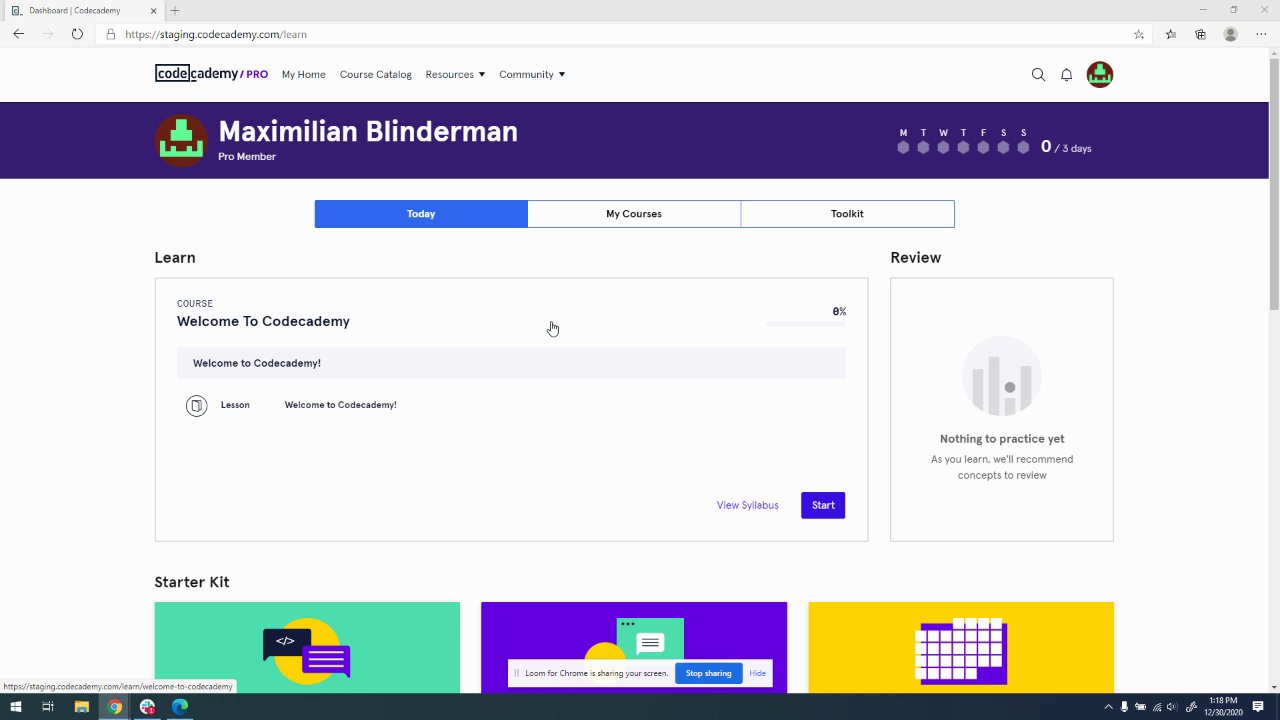Click the Lesson book icon

[x=196, y=405]
